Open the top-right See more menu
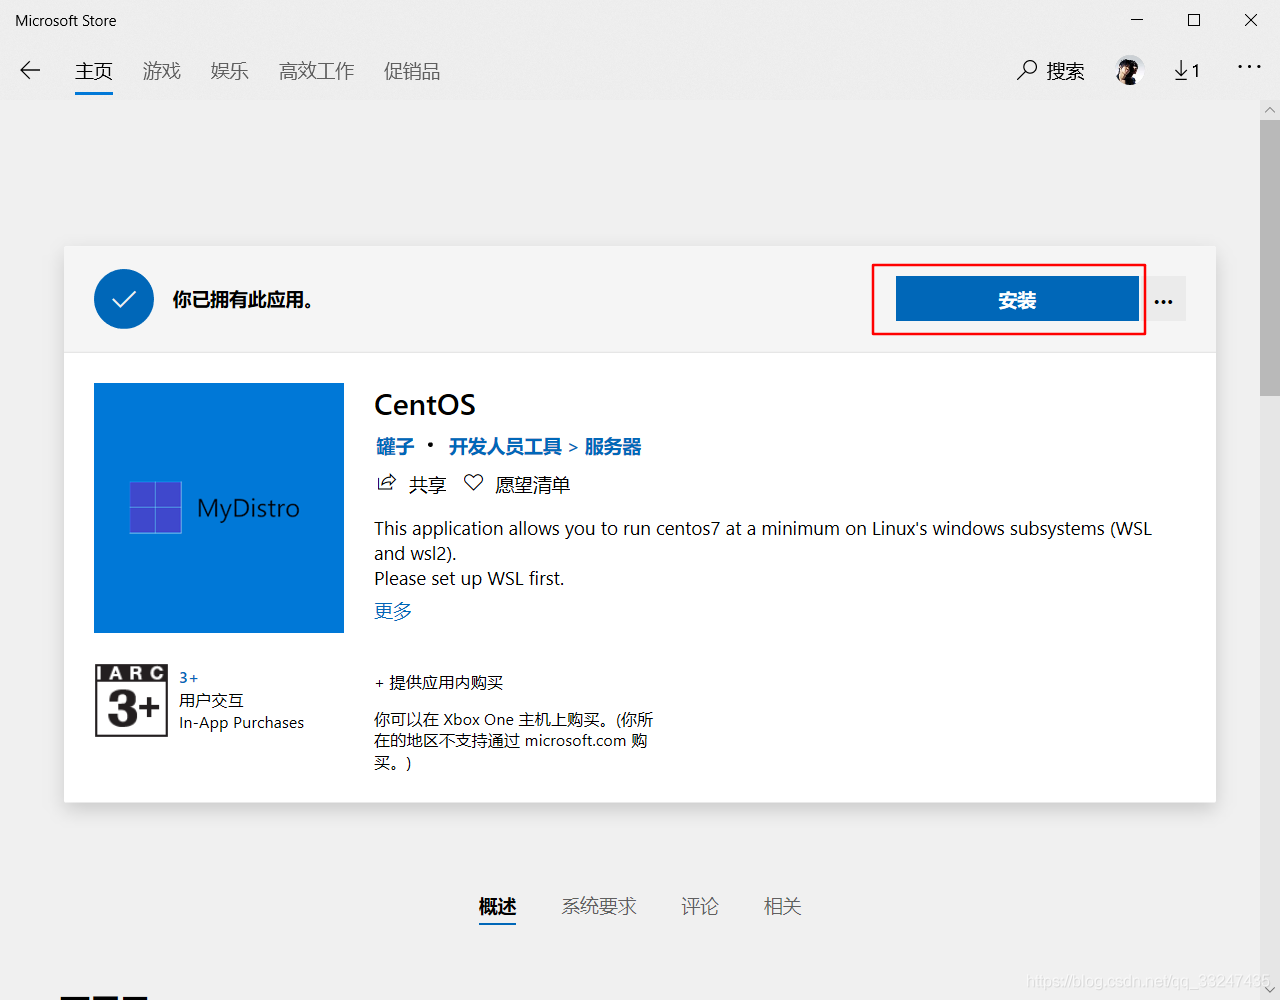This screenshot has height=1000, width=1280. click(1249, 67)
